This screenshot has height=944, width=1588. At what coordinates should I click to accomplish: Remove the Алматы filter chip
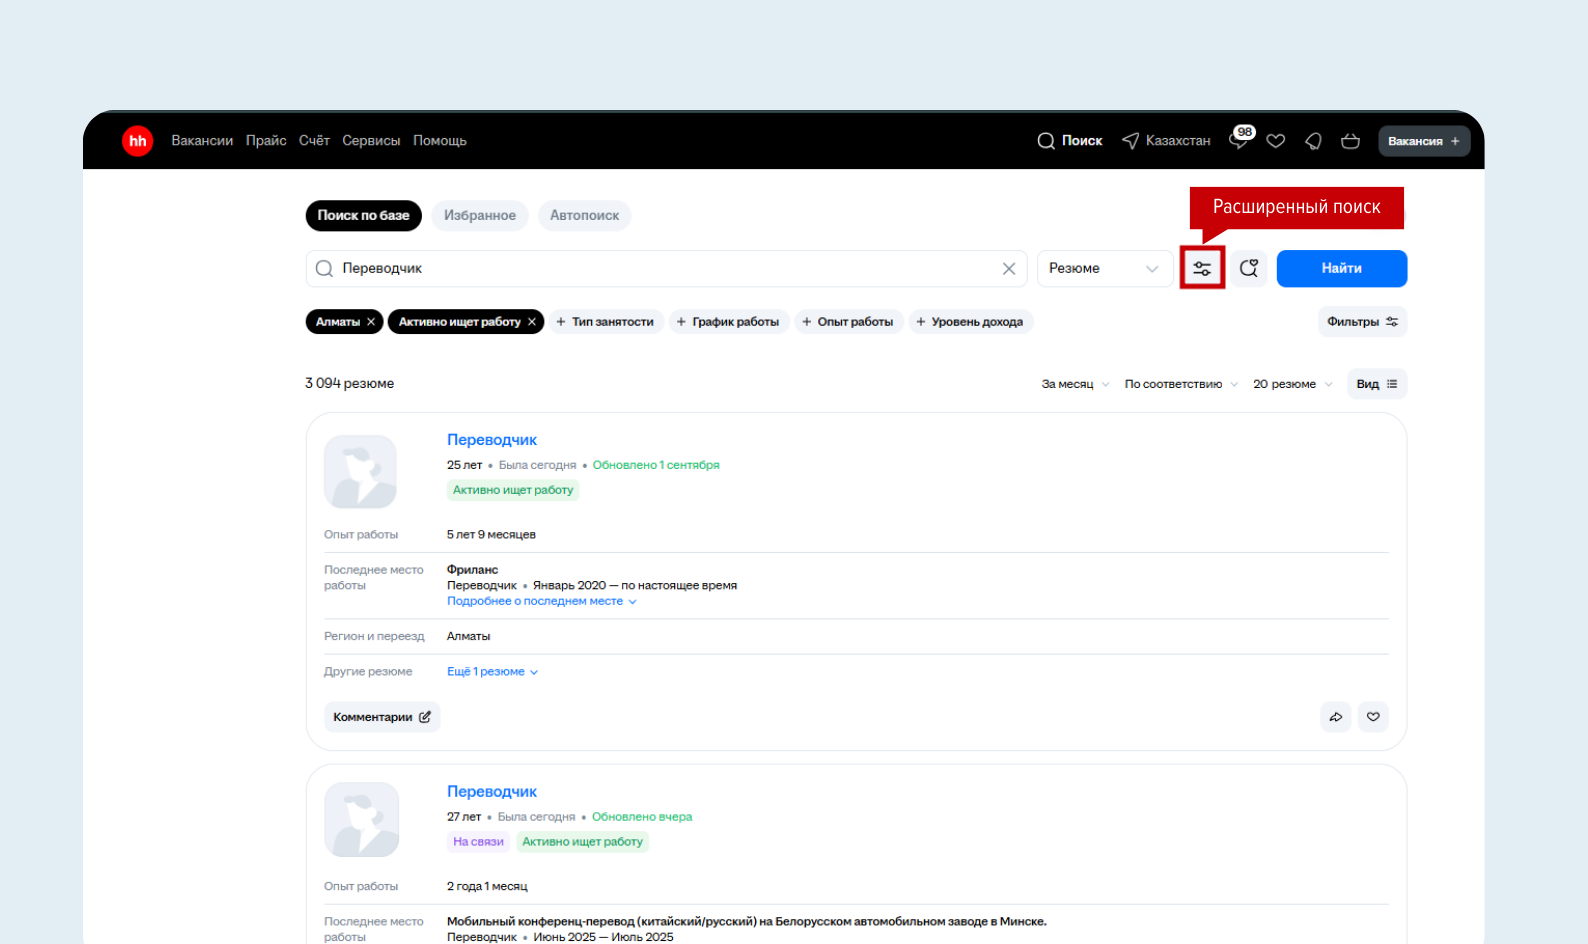(x=371, y=322)
